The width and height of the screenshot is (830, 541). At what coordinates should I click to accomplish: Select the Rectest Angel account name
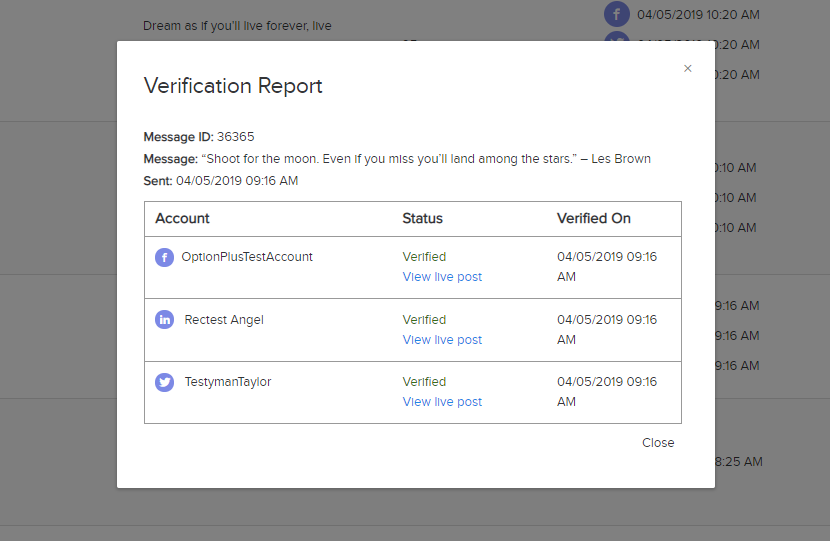click(x=224, y=320)
